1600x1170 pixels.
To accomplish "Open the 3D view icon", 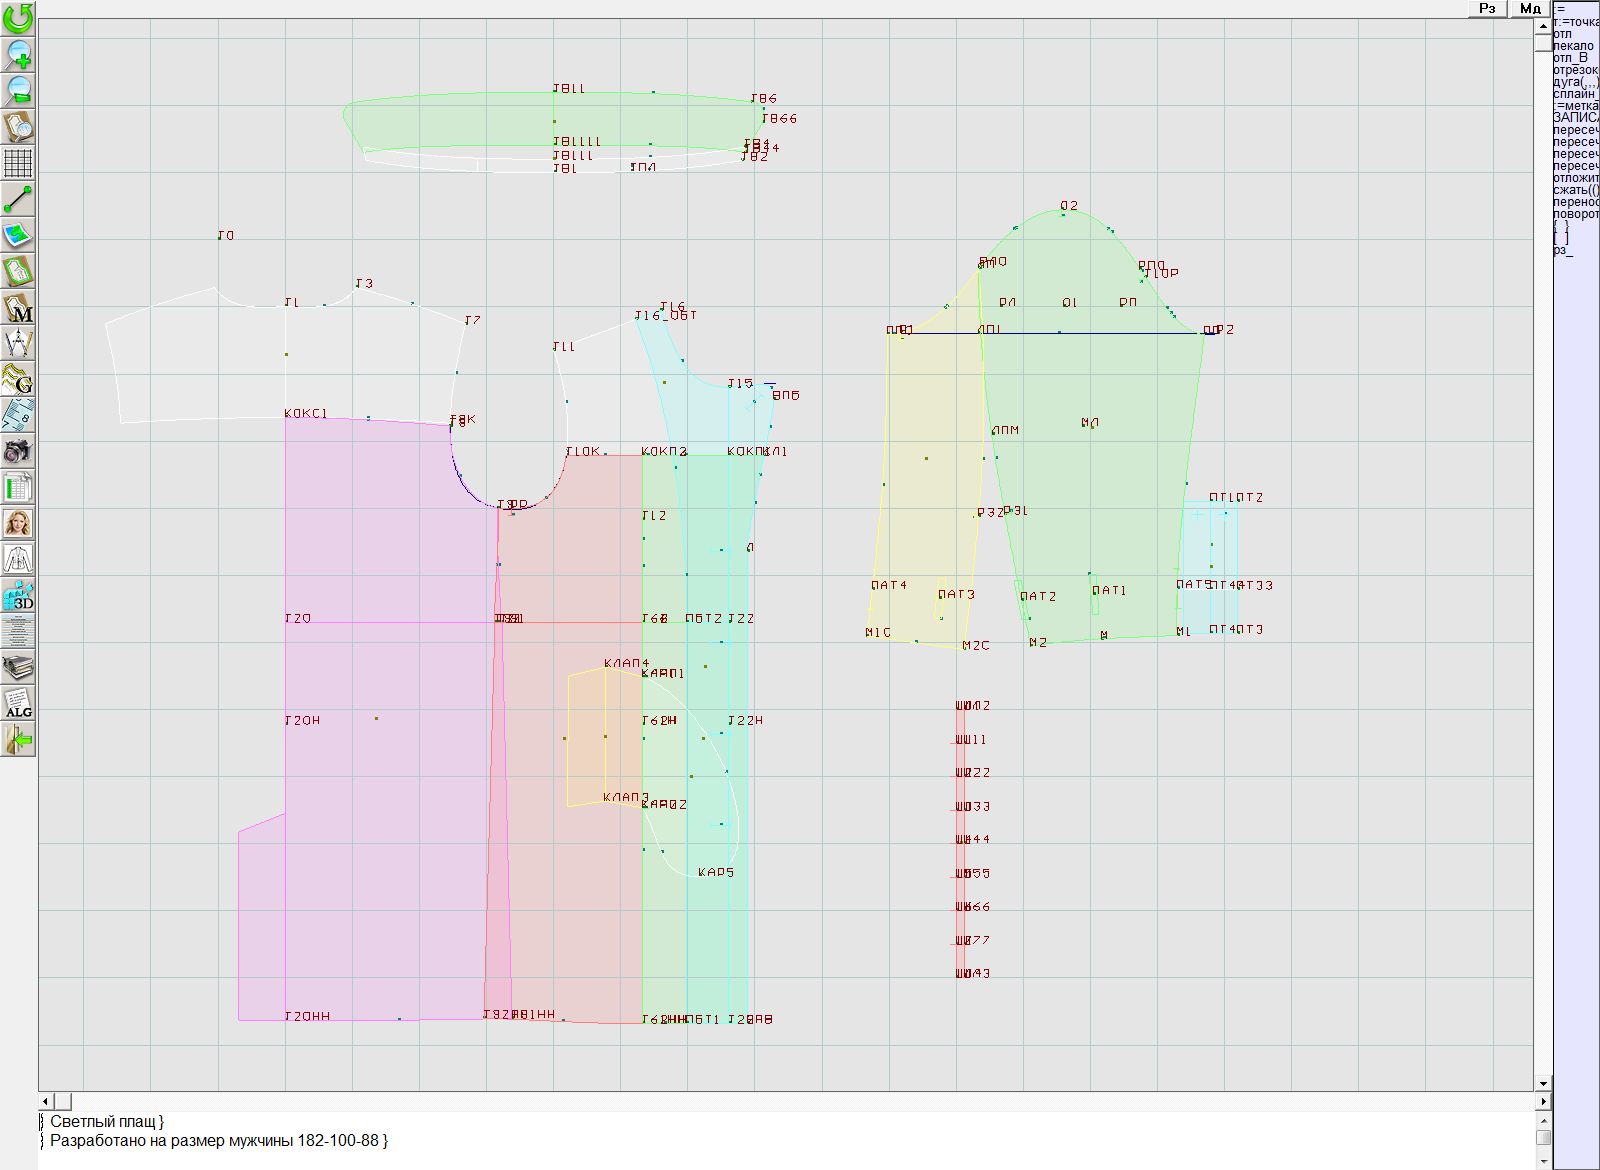I will coord(18,596).
